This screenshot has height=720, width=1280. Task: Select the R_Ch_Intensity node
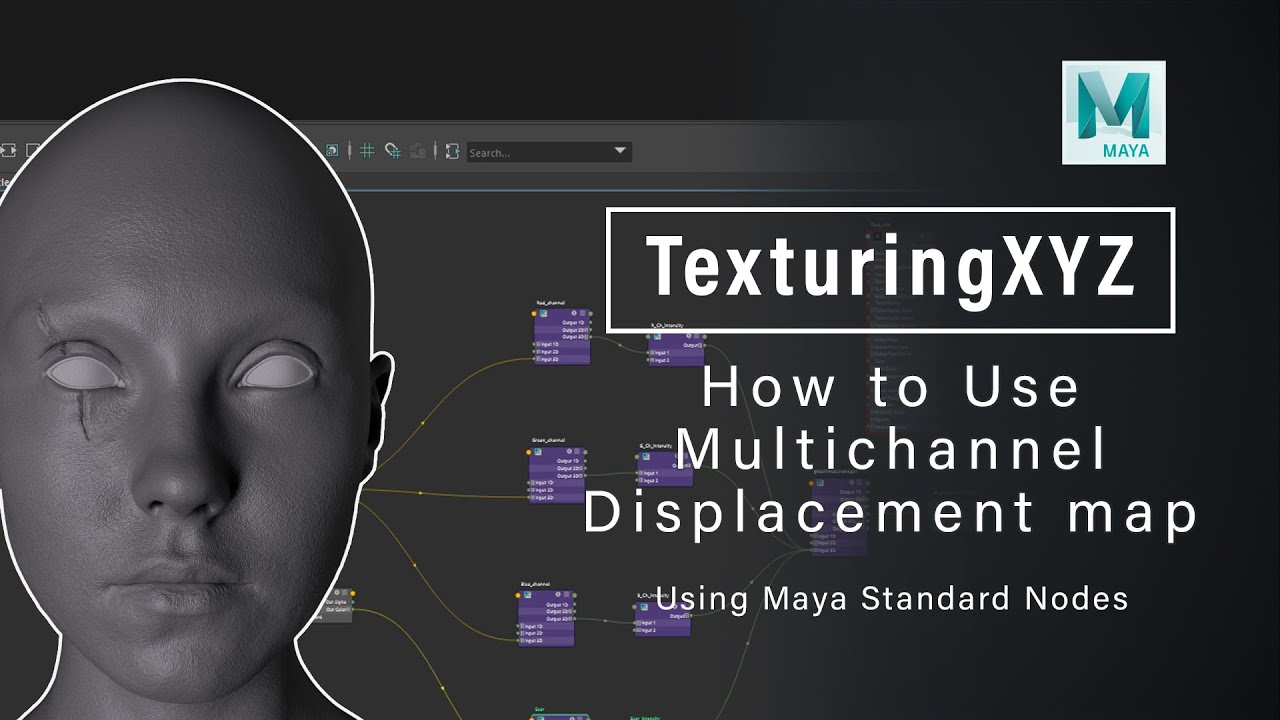coord(676,348)
